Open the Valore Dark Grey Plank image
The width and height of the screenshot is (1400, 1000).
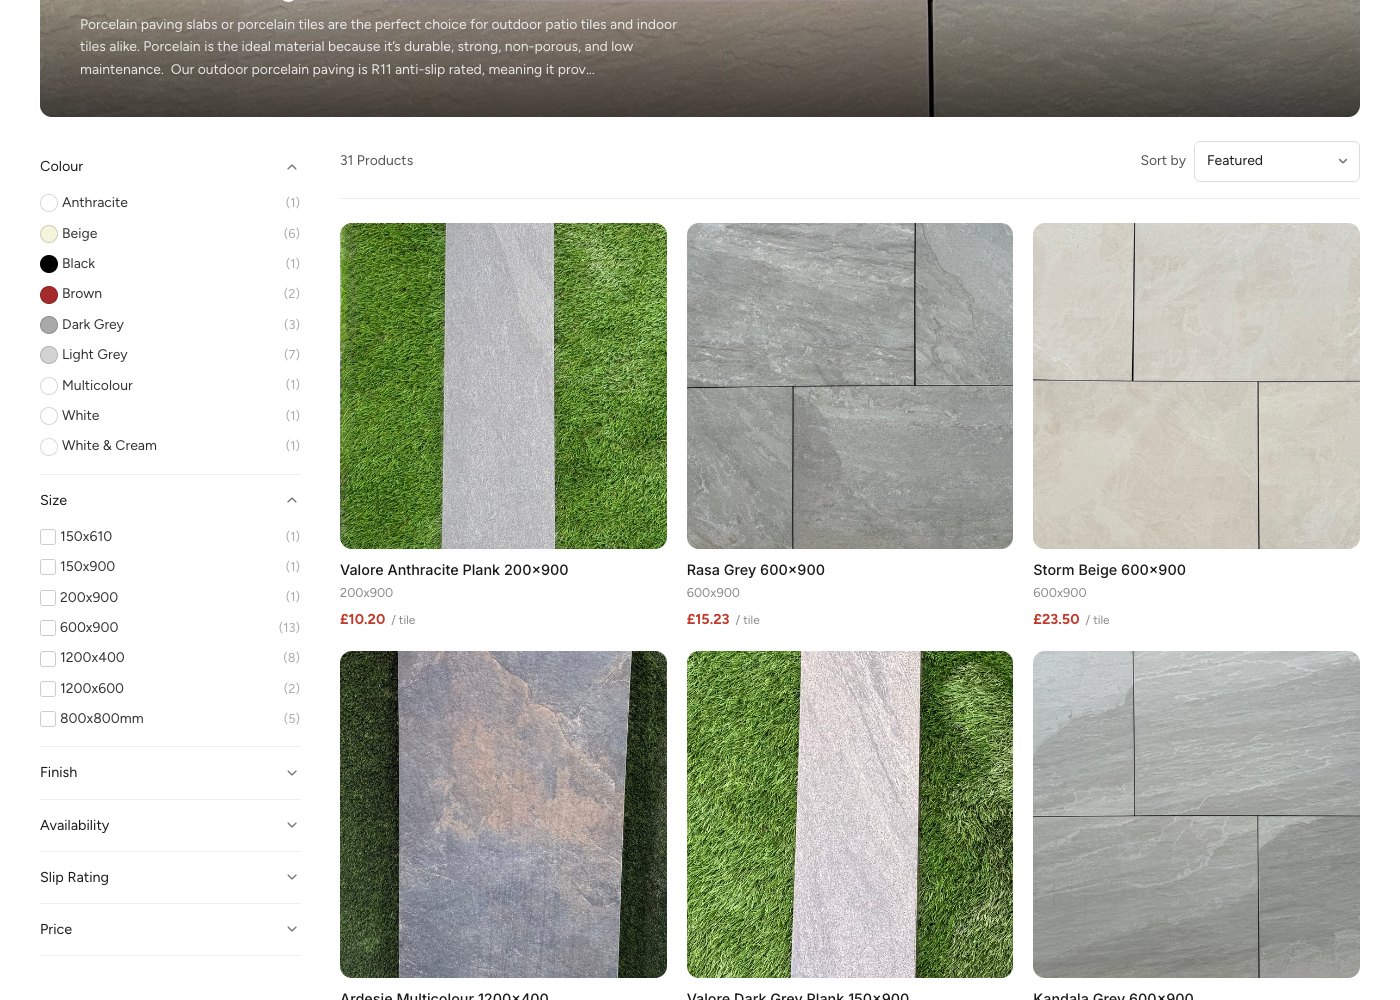[x=850, y=814]
